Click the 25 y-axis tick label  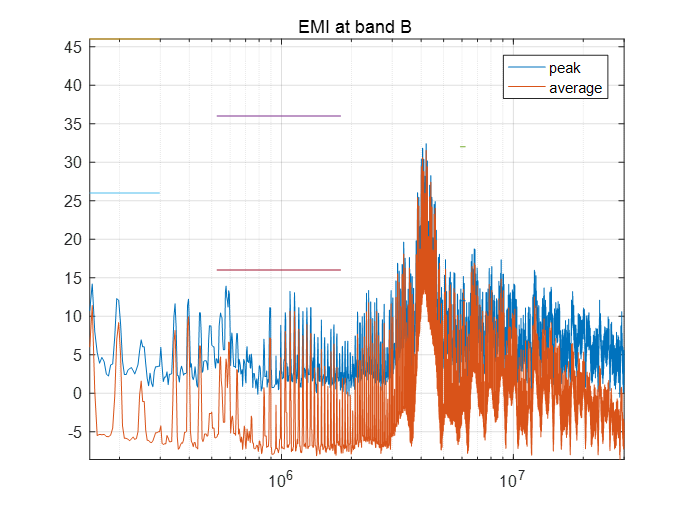click(72, 201)
